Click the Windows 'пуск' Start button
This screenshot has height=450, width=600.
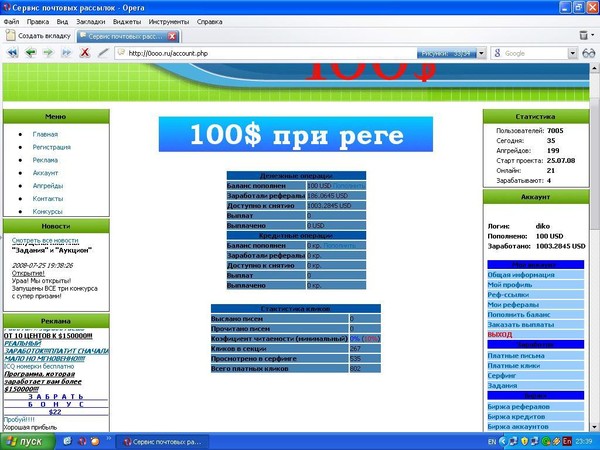pos(25,440)
